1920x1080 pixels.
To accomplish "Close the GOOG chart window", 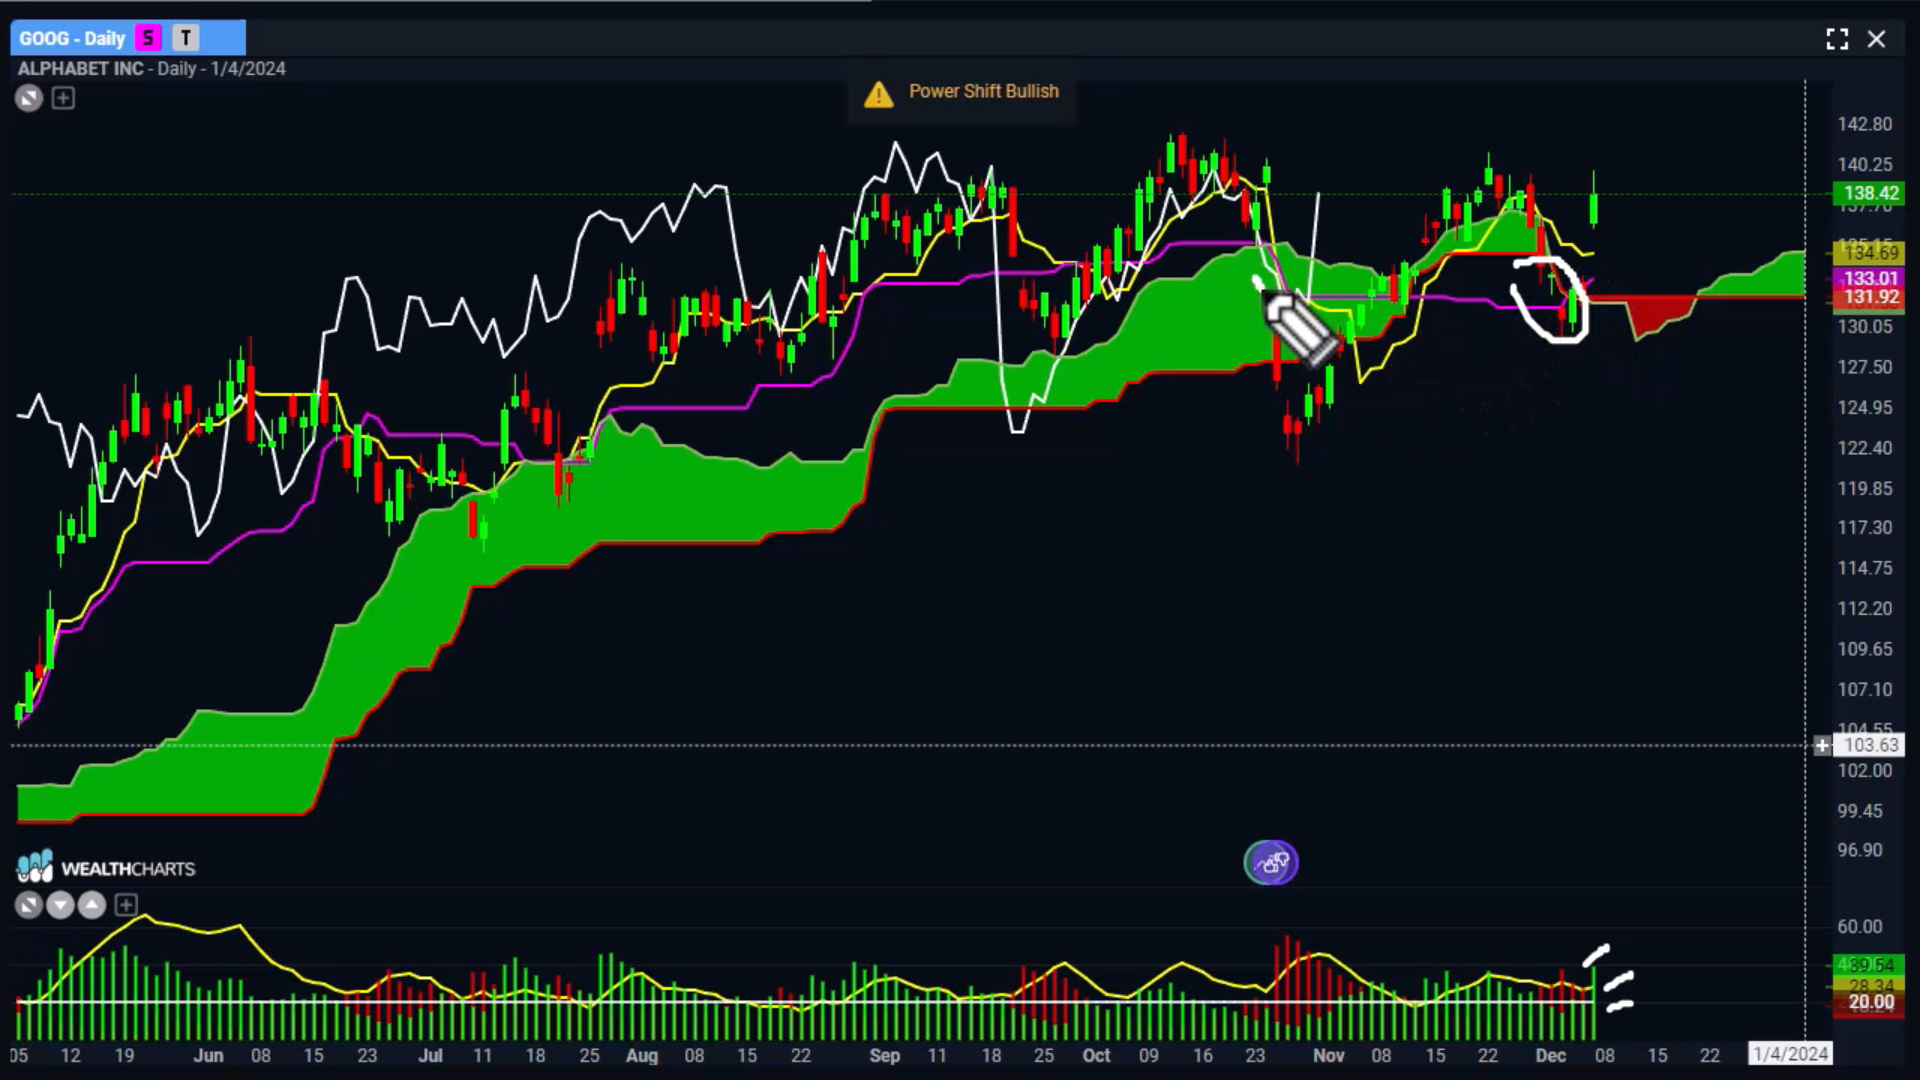I will tap(1877, 39).
